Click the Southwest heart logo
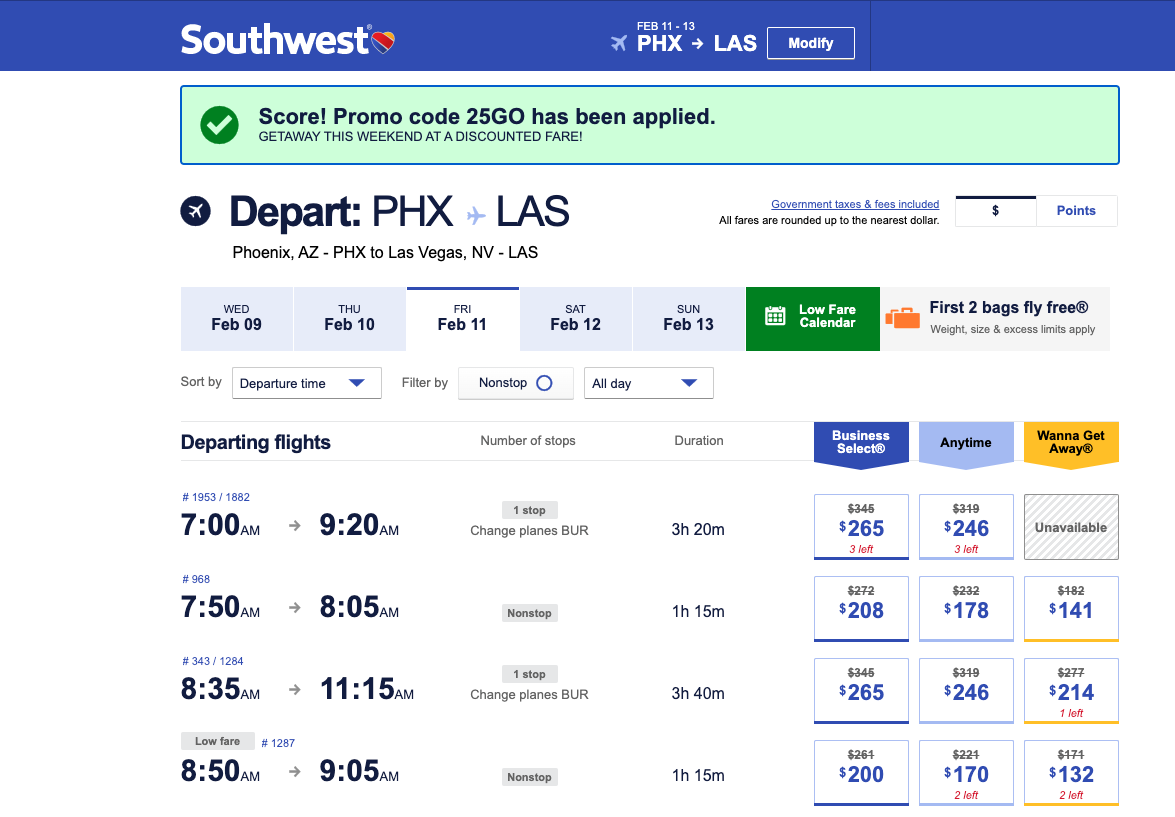 click(x=384, y=42)
